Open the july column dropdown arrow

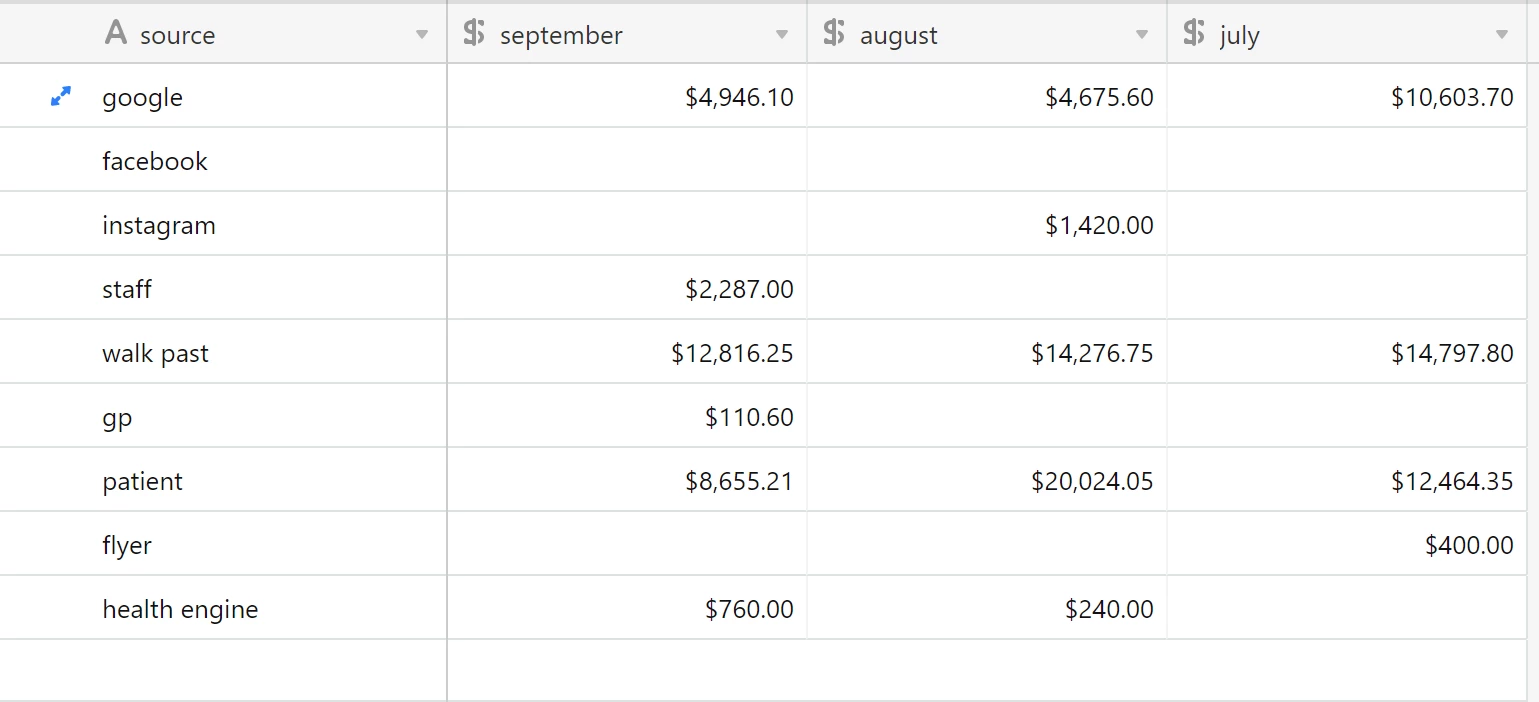[x=1501, y=36]
